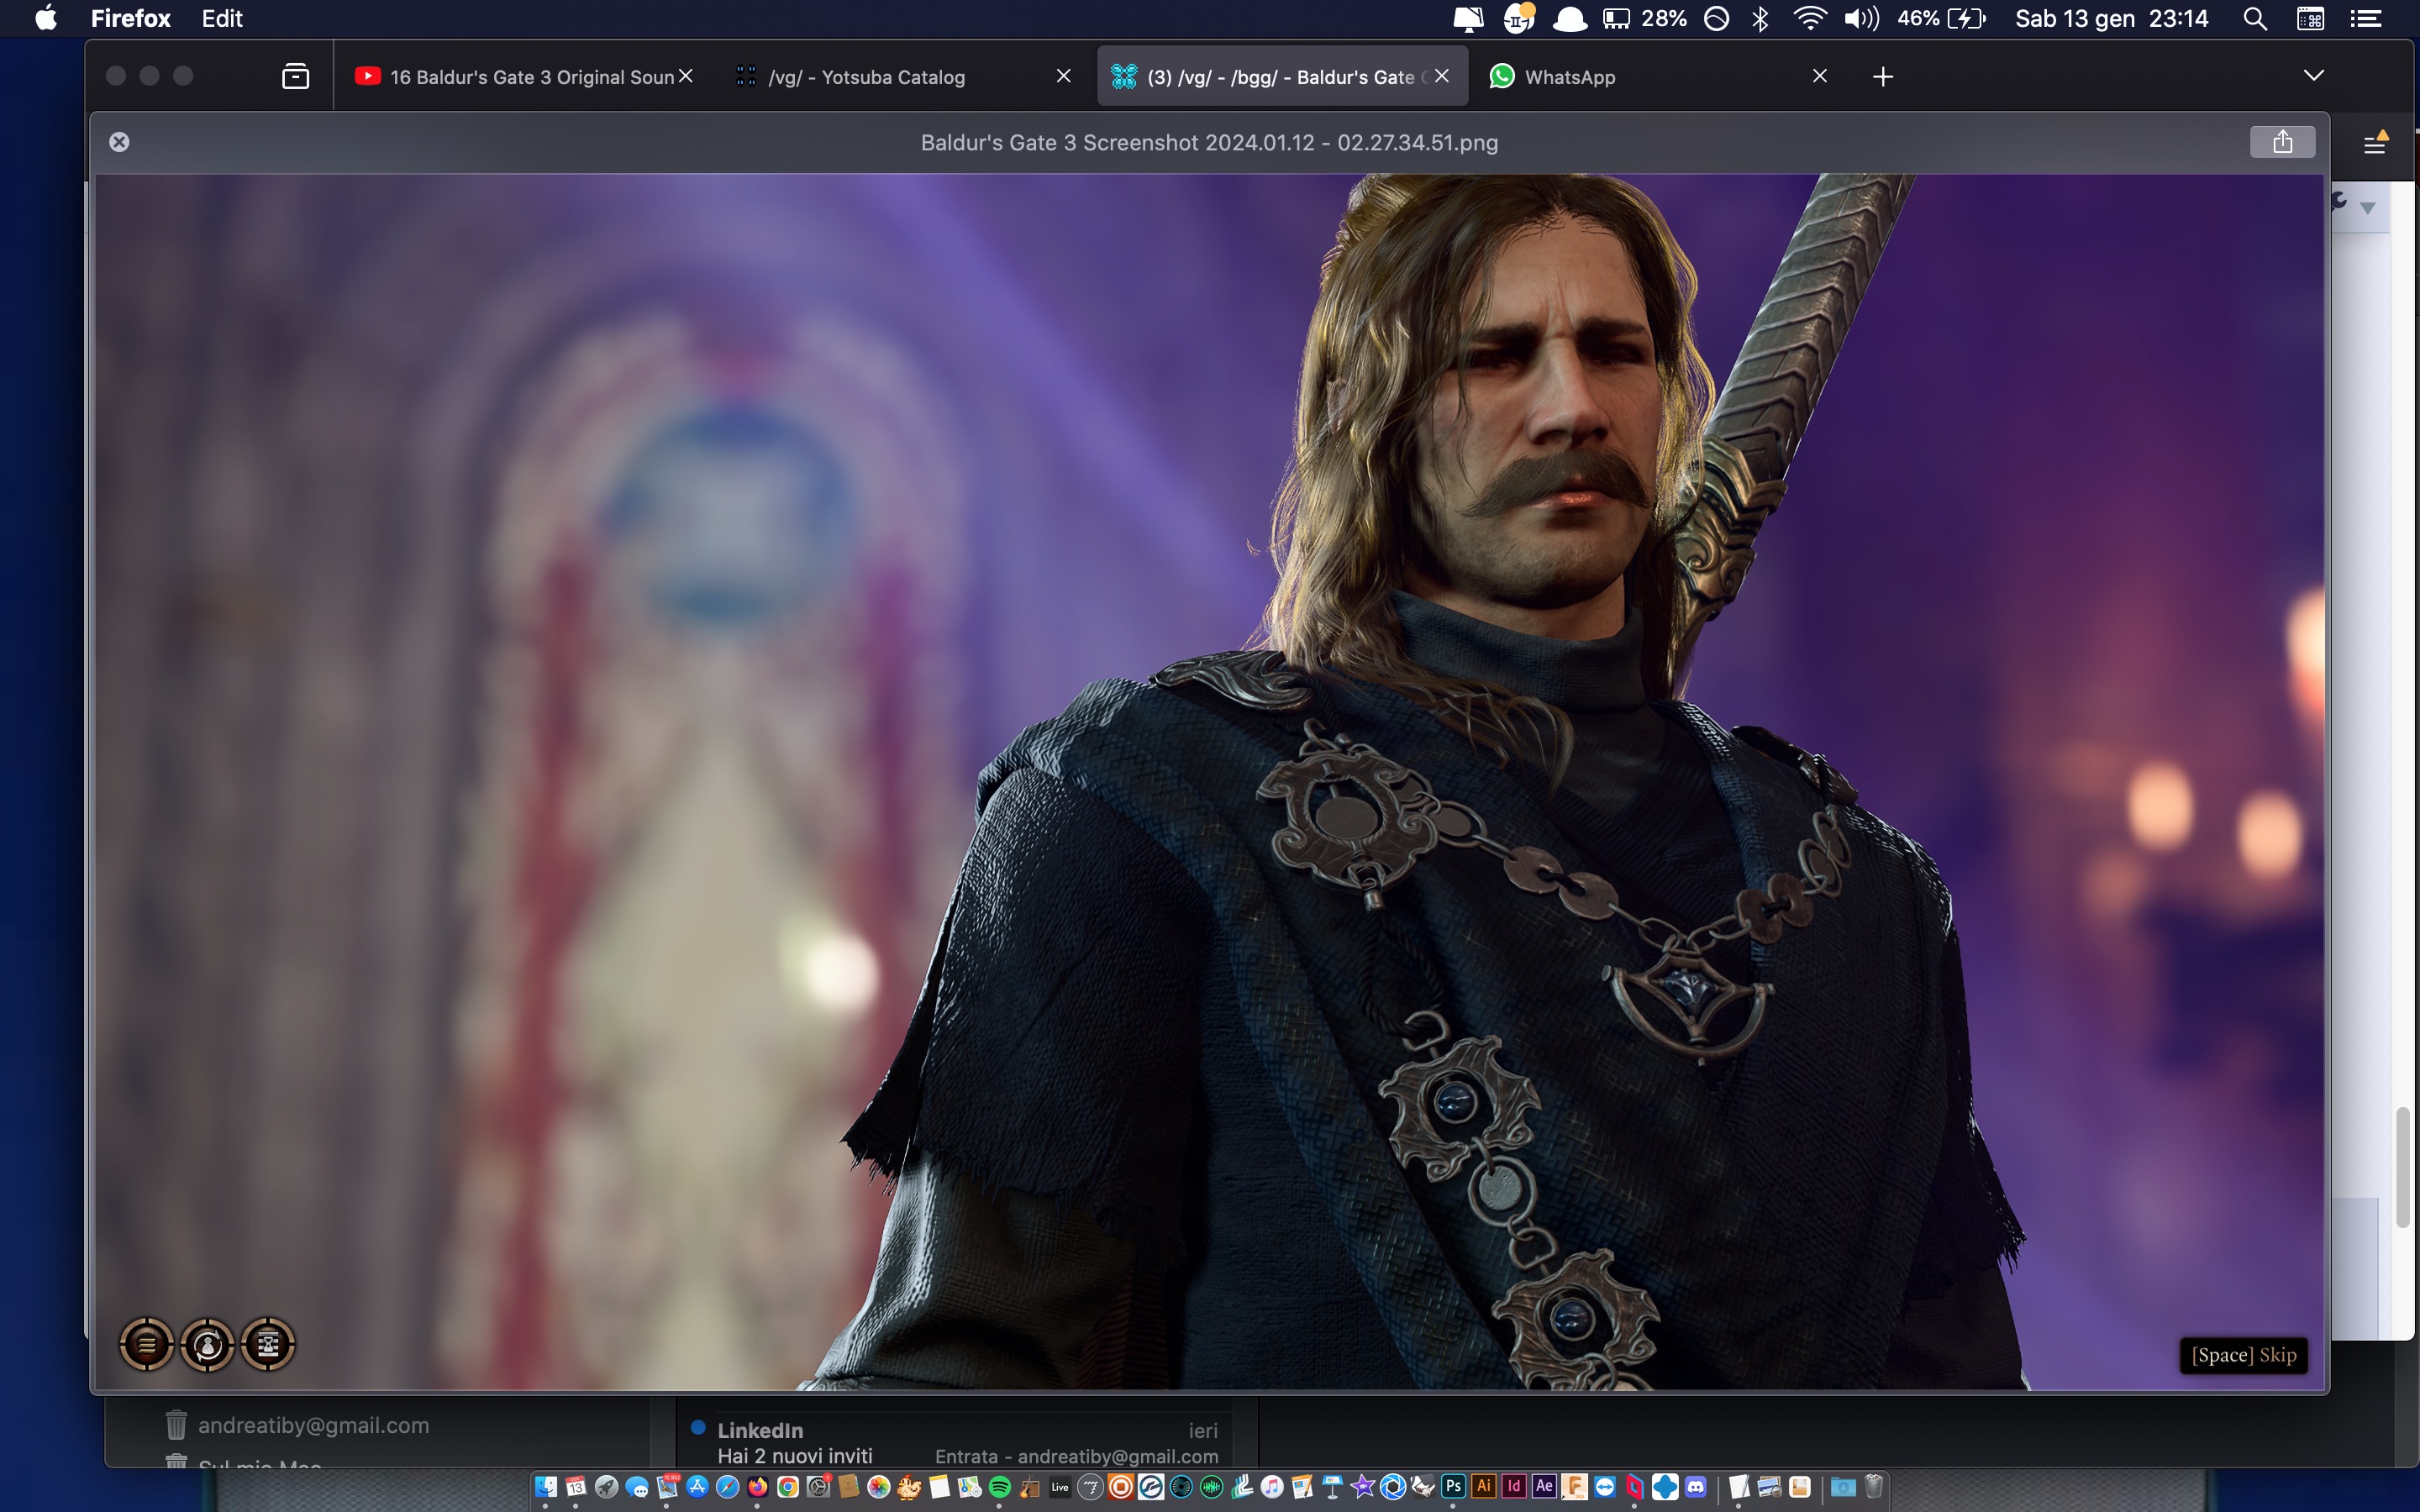Click the Bluetooth status icon
Image resolution: width=2420 pixels, height=1512 pixels.
tap(1760, 18)
